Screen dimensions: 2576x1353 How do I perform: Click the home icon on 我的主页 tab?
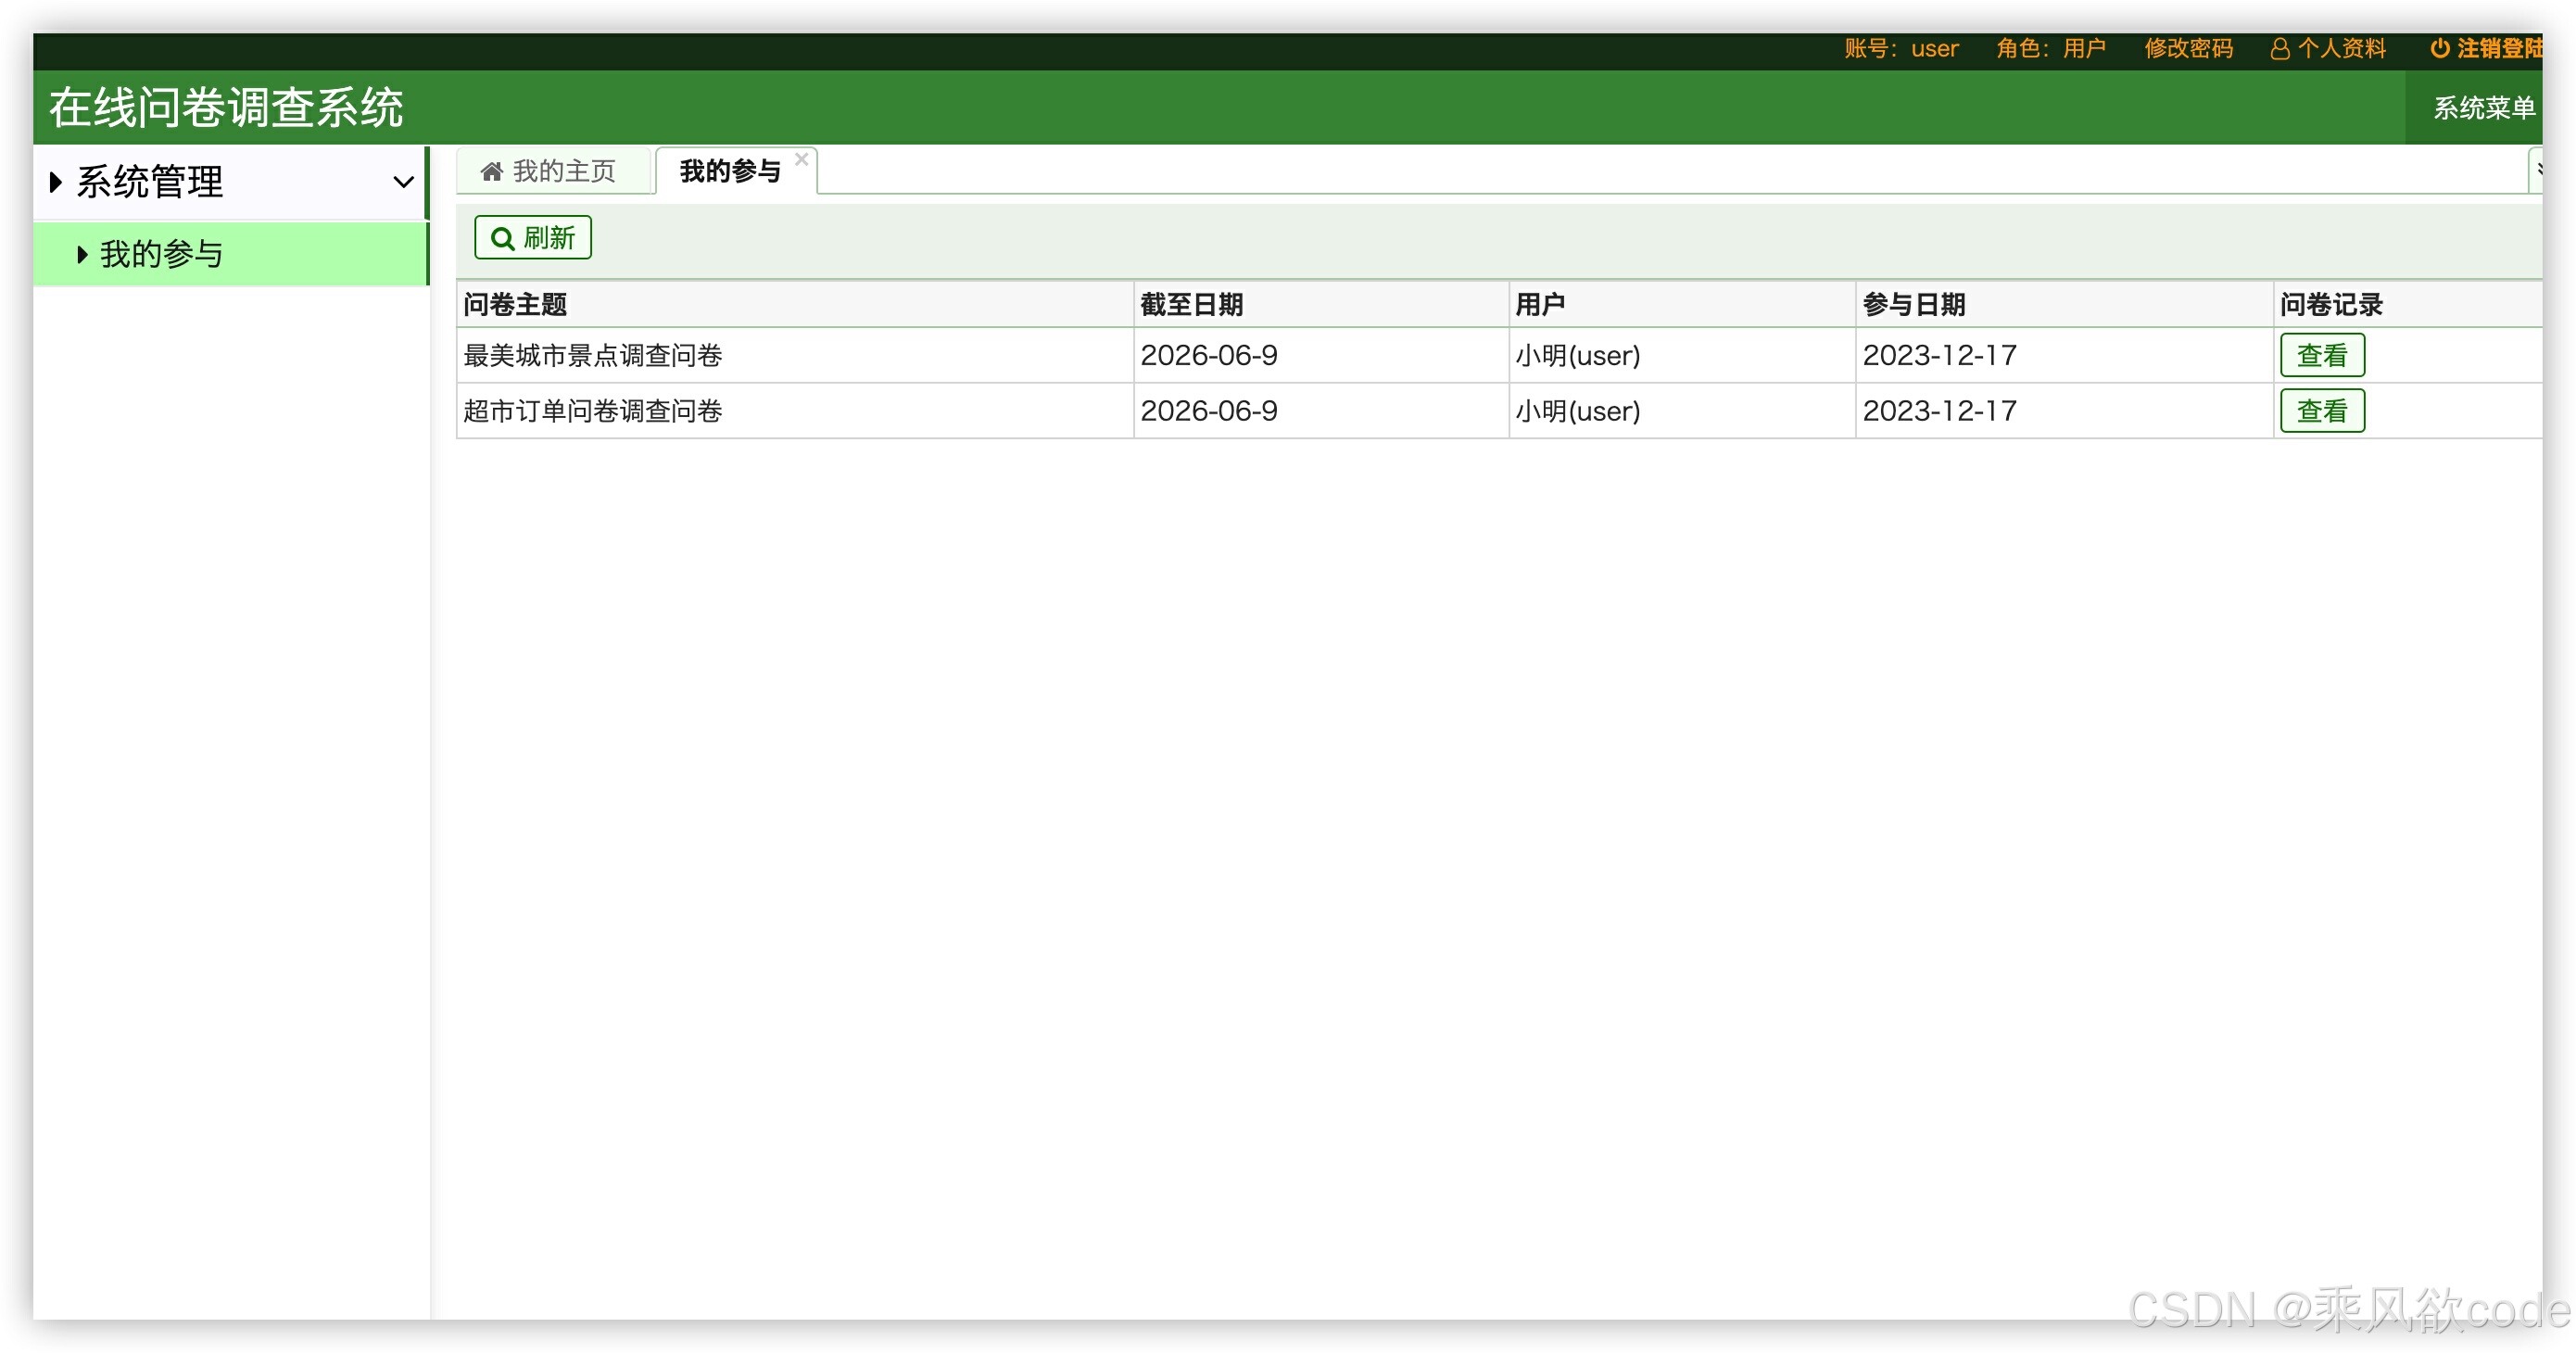click(491, 172)
